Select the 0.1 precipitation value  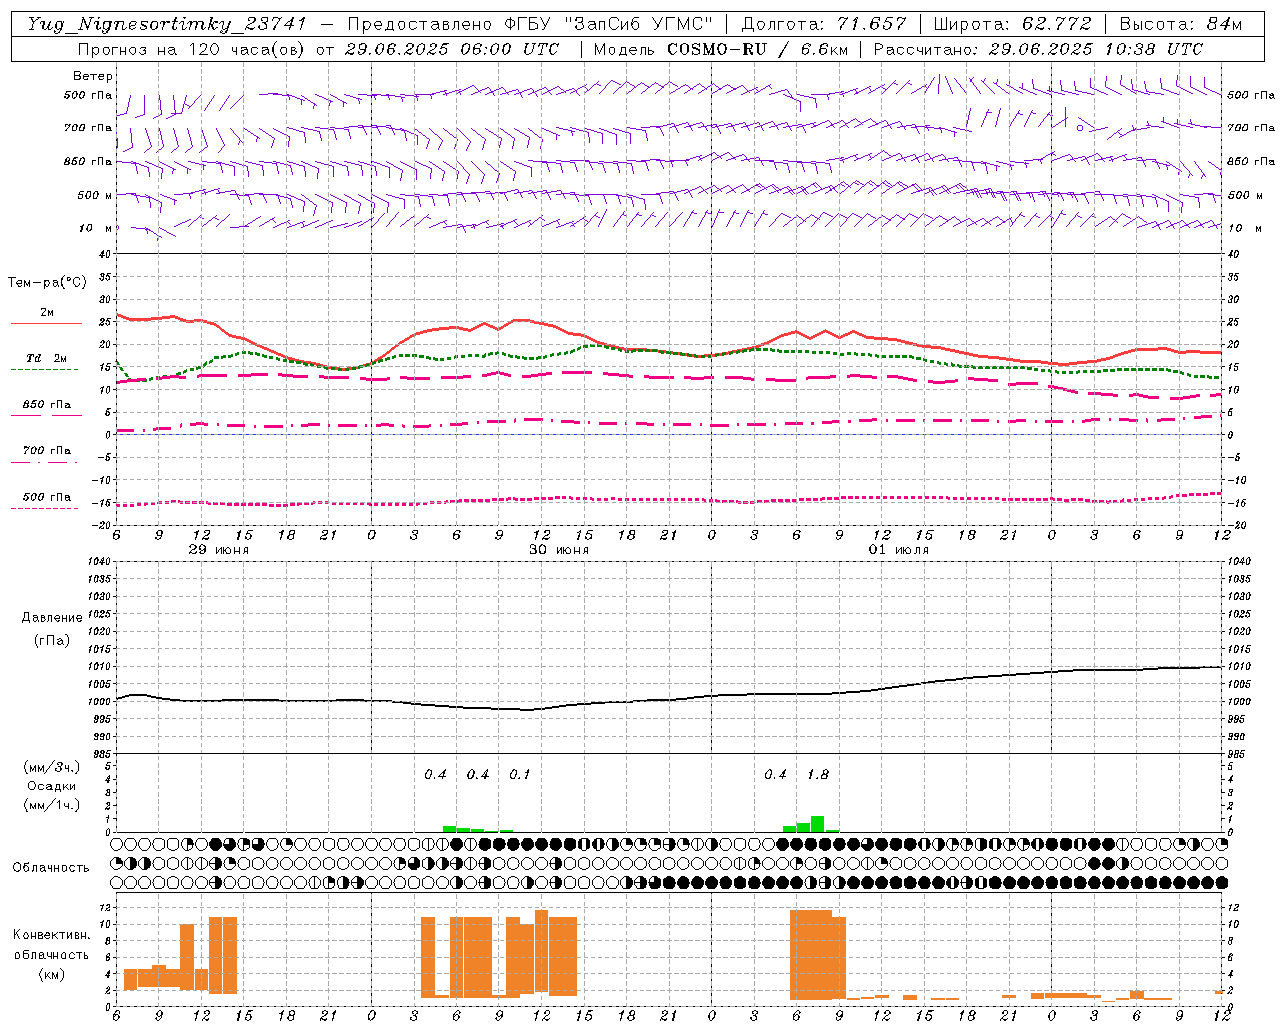click(520, 774)
